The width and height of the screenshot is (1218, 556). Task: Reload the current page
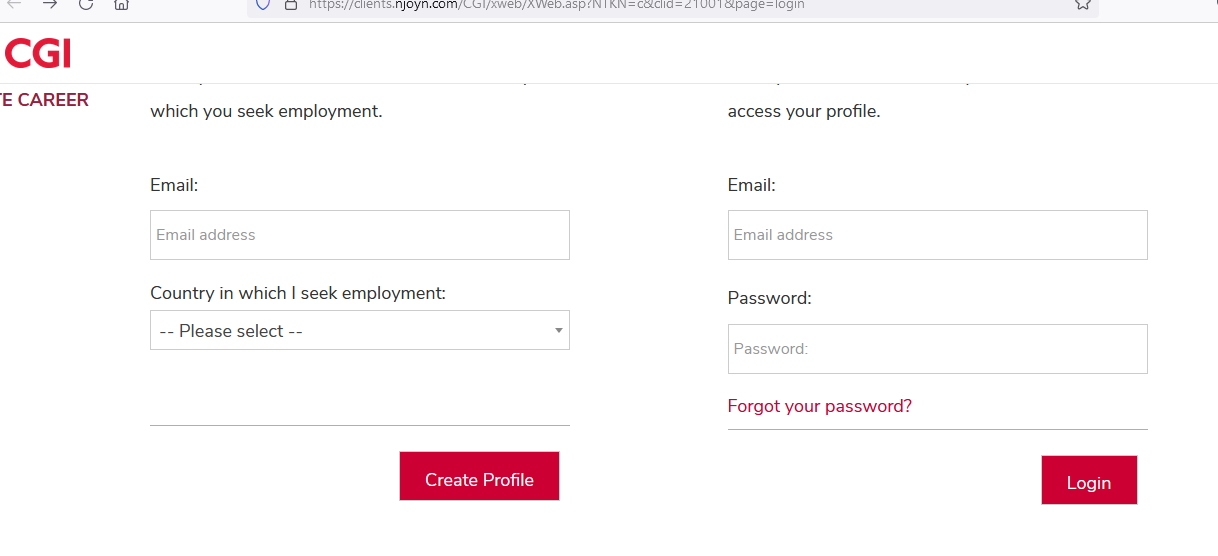(x=86, y=4)
